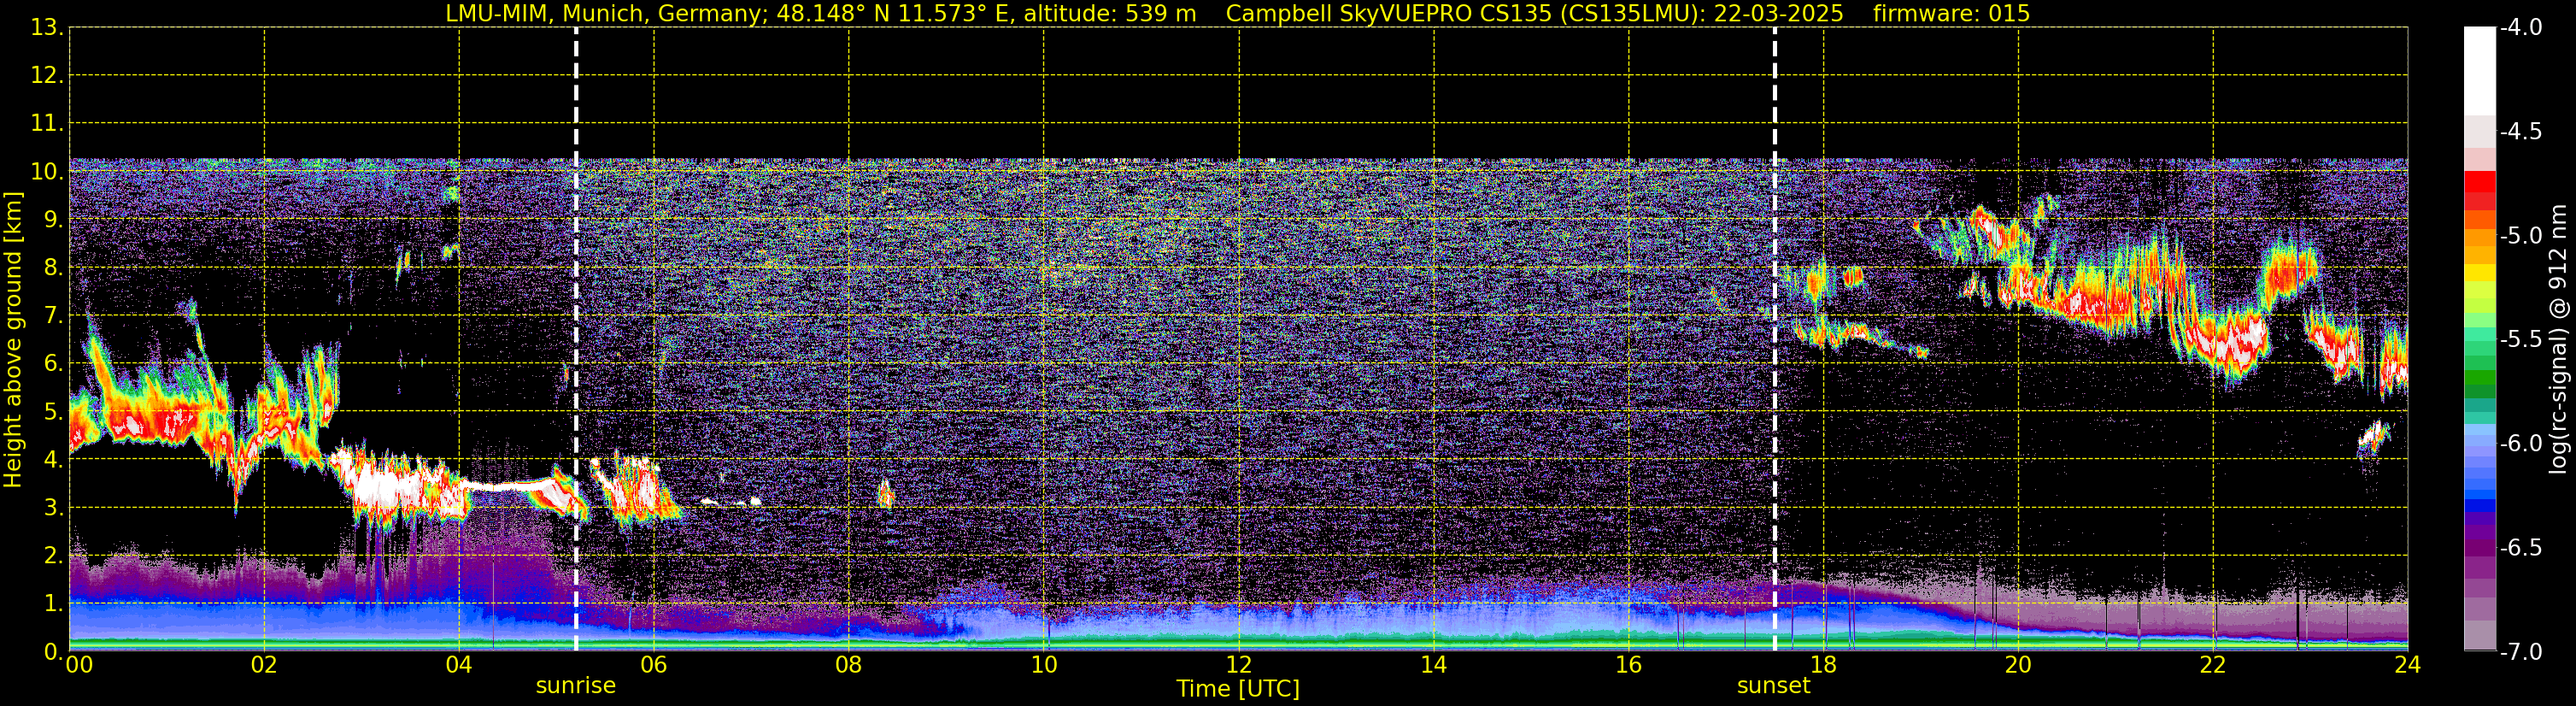Click the 'sunrise' label below the time axis
Screen dimensions: 2576x706
tap(576, 686)
